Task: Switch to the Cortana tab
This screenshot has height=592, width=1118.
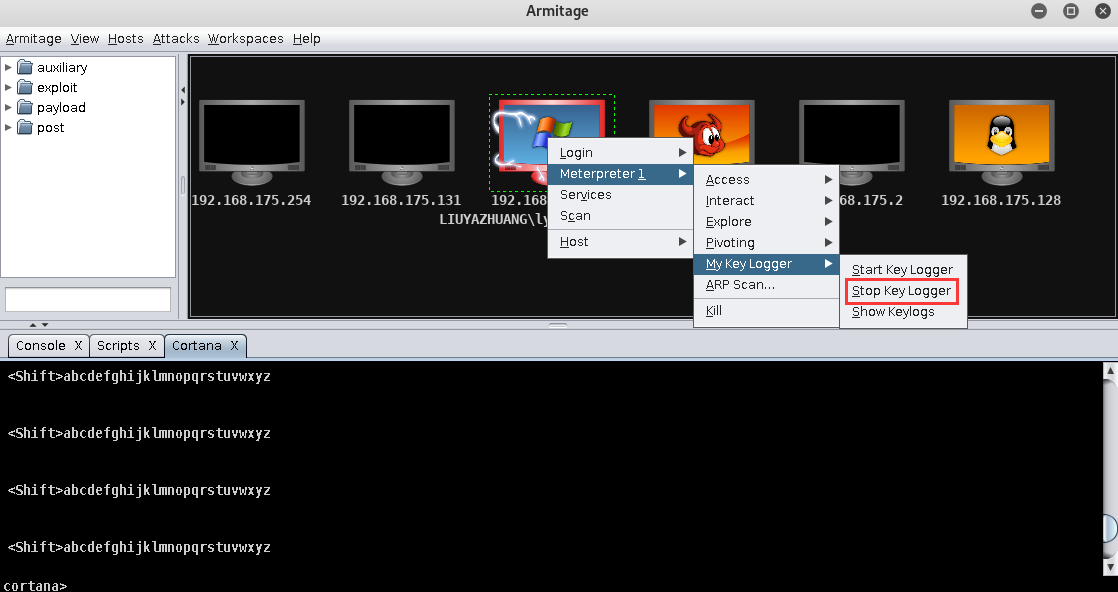Action: pos(197,346)
